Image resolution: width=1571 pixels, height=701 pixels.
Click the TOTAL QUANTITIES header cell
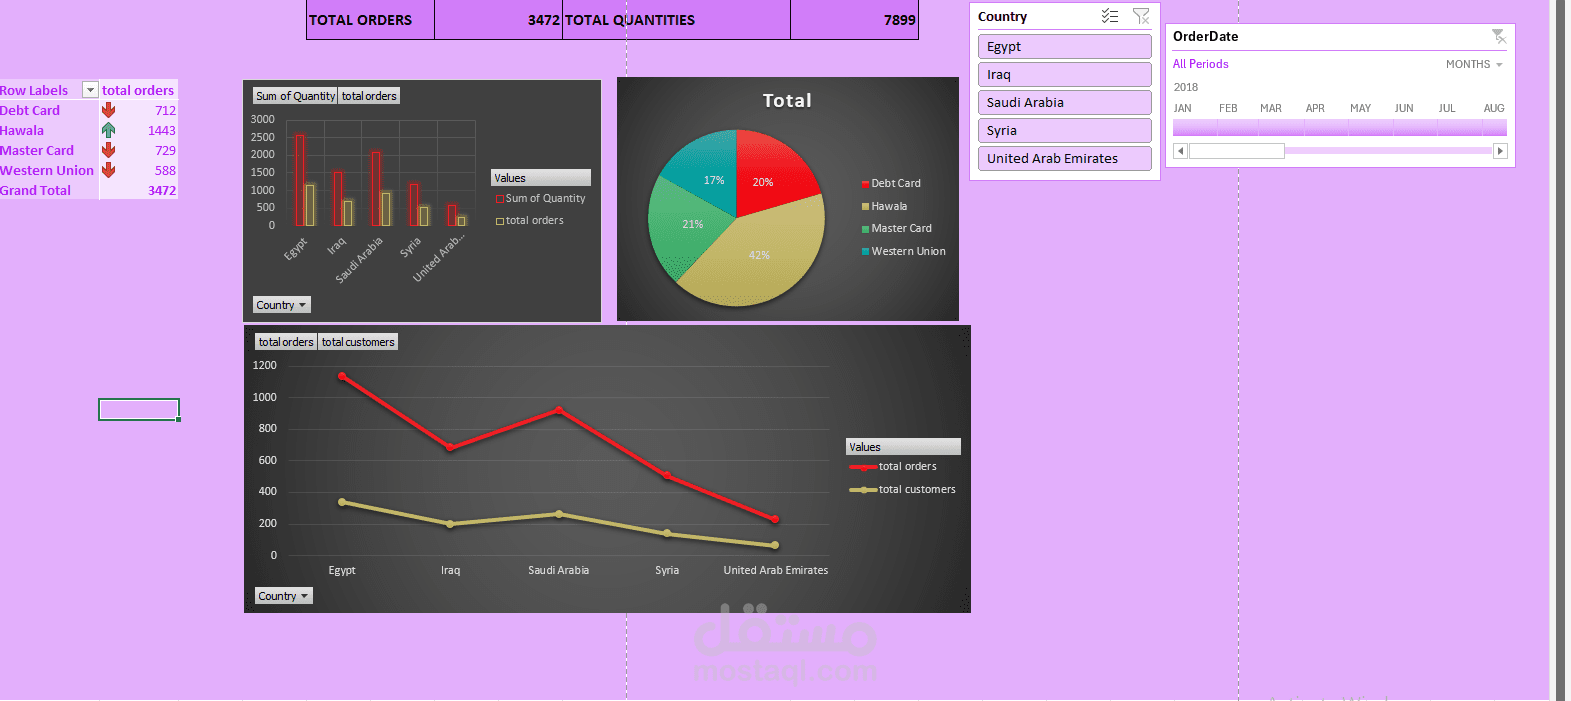676,20
